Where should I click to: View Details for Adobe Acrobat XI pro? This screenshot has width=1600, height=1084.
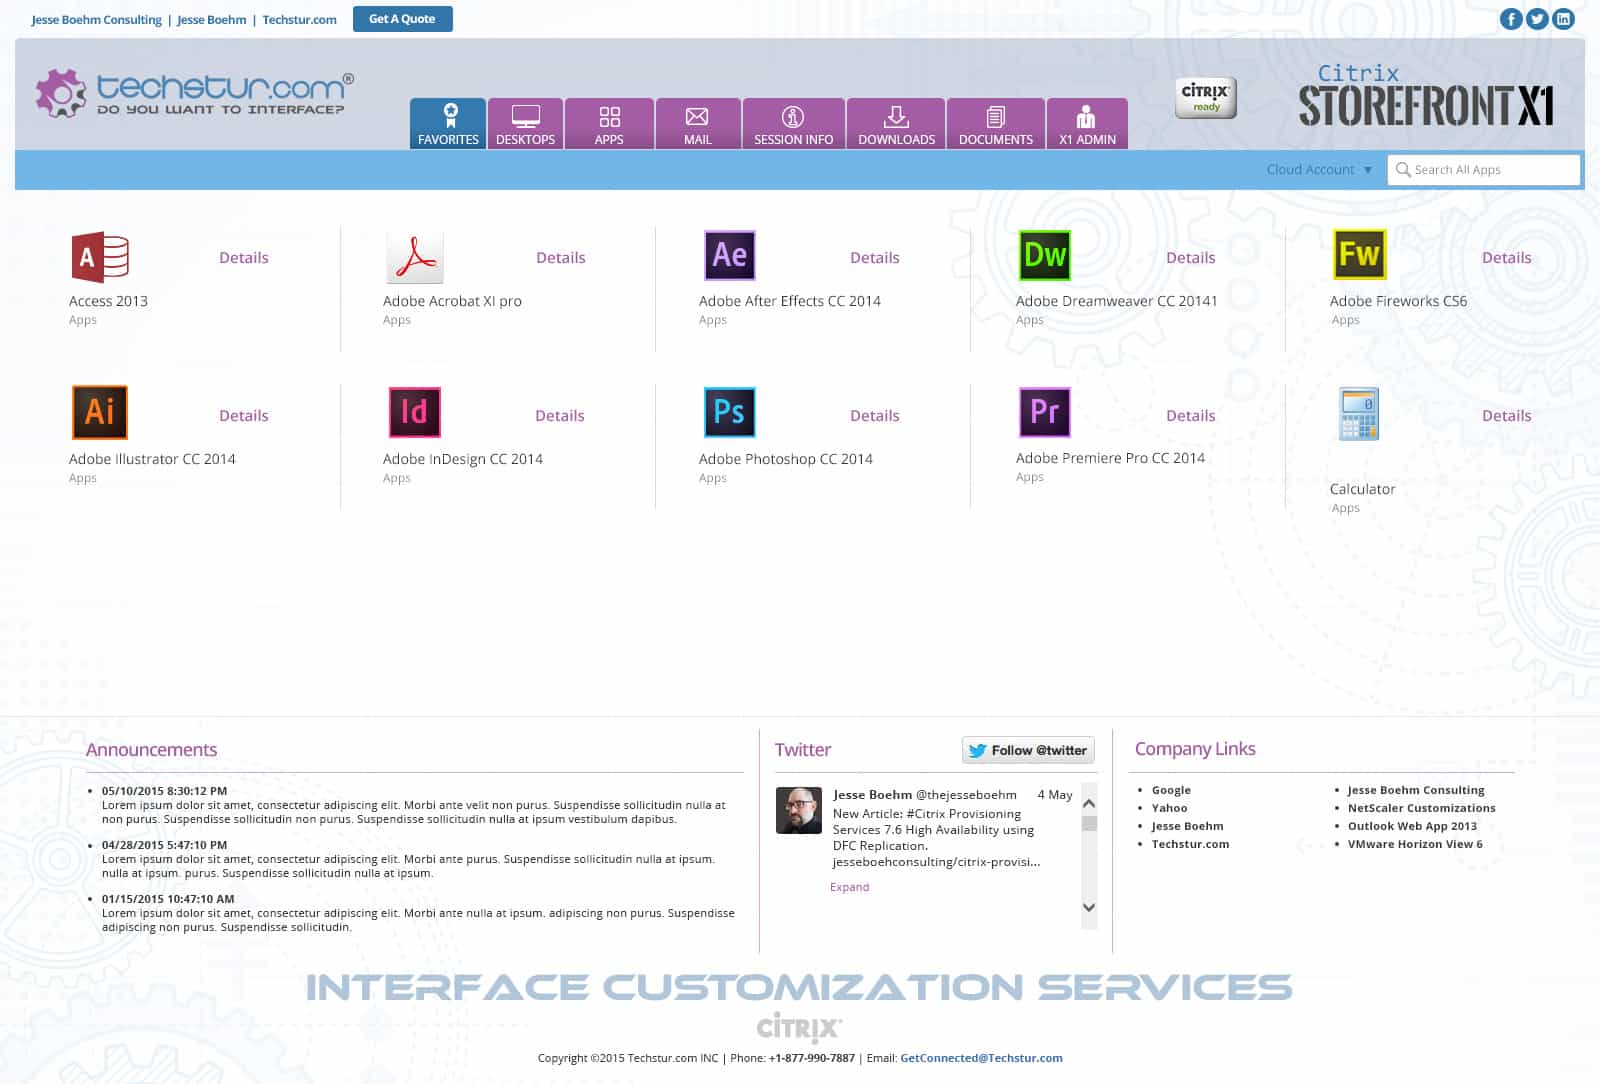click(561, 258)
